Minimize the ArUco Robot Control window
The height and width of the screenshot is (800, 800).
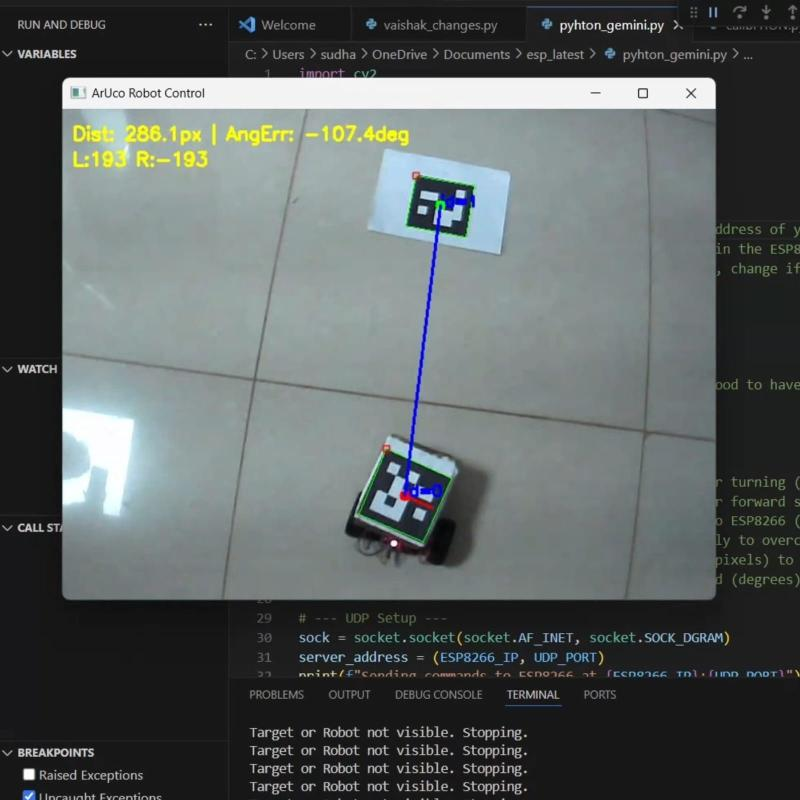(x=595, y=93)
